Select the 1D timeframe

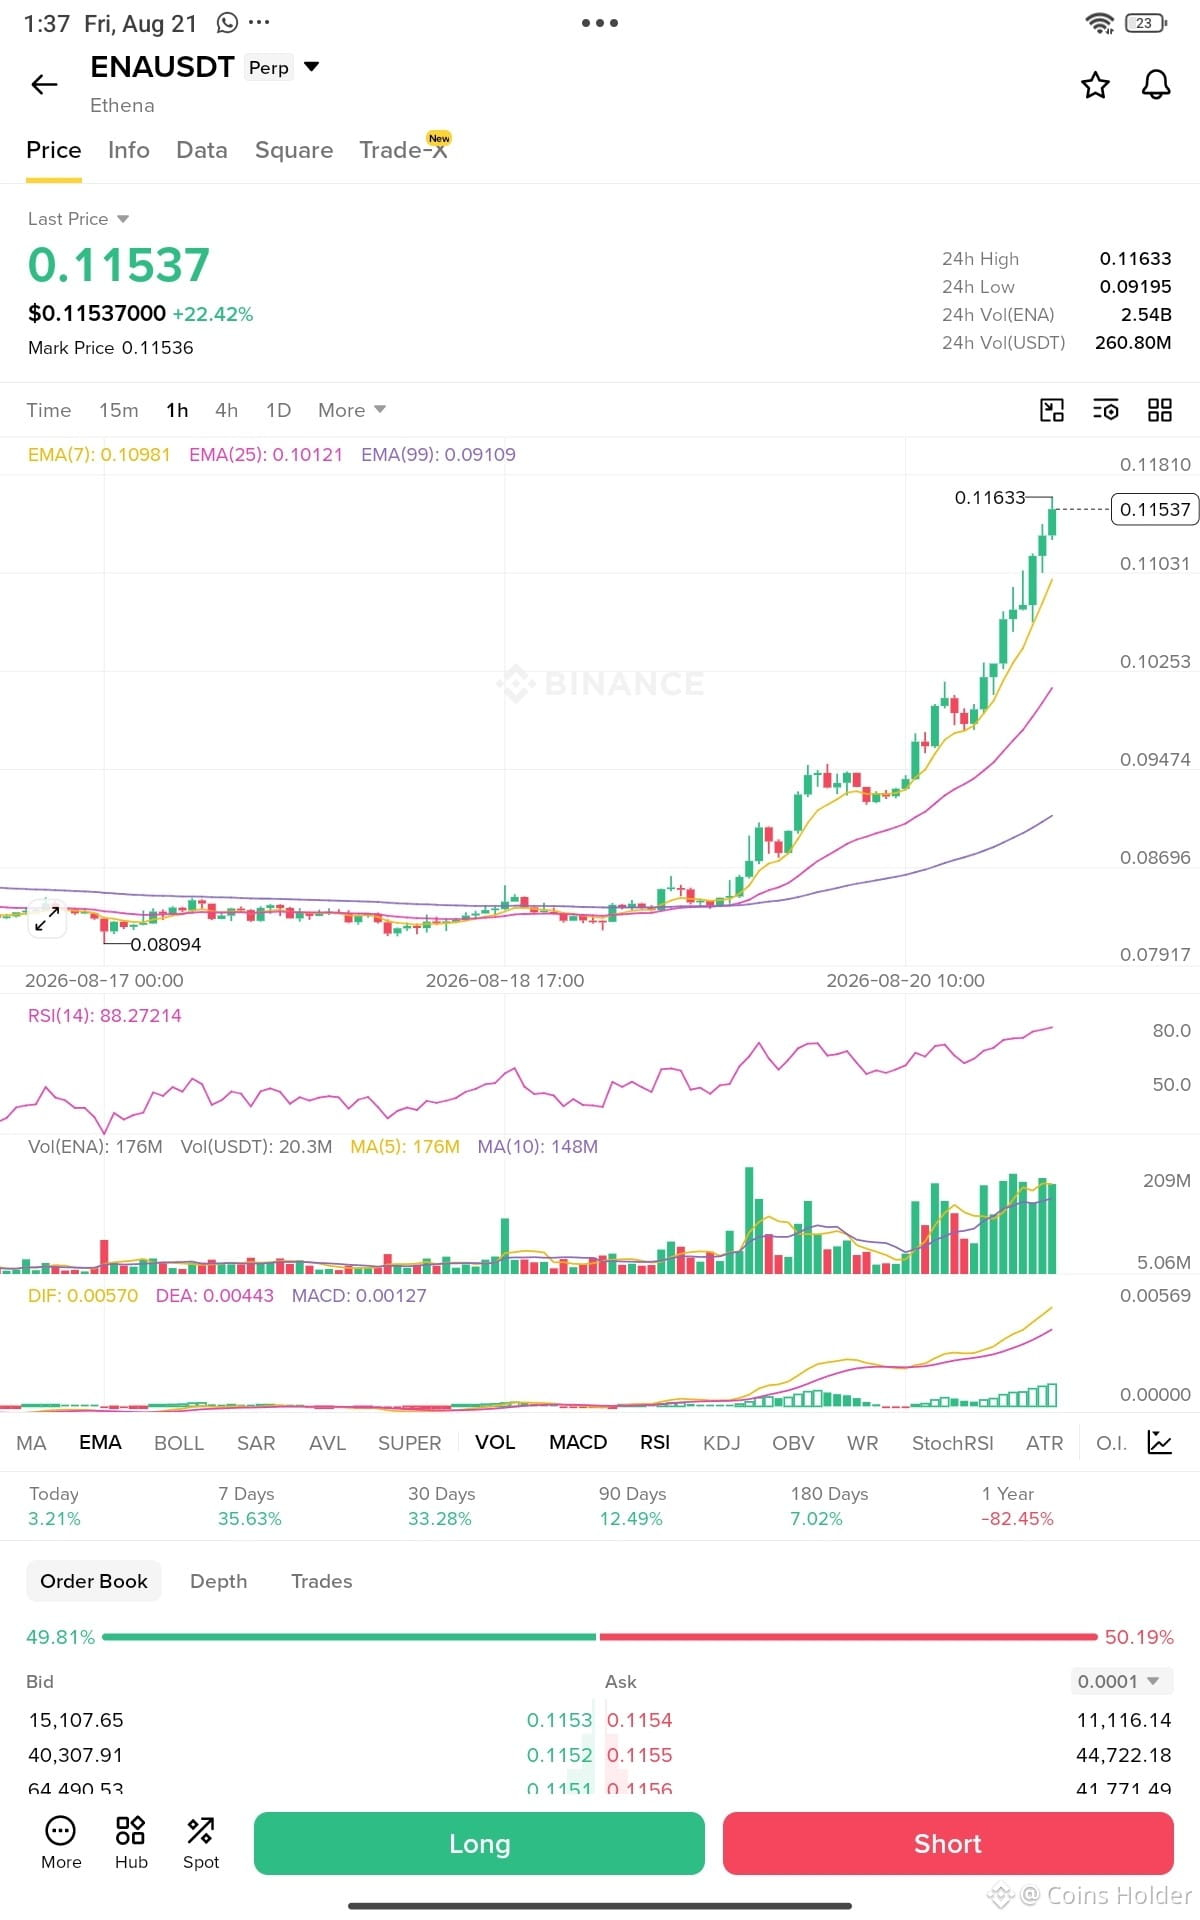point(279,410)
